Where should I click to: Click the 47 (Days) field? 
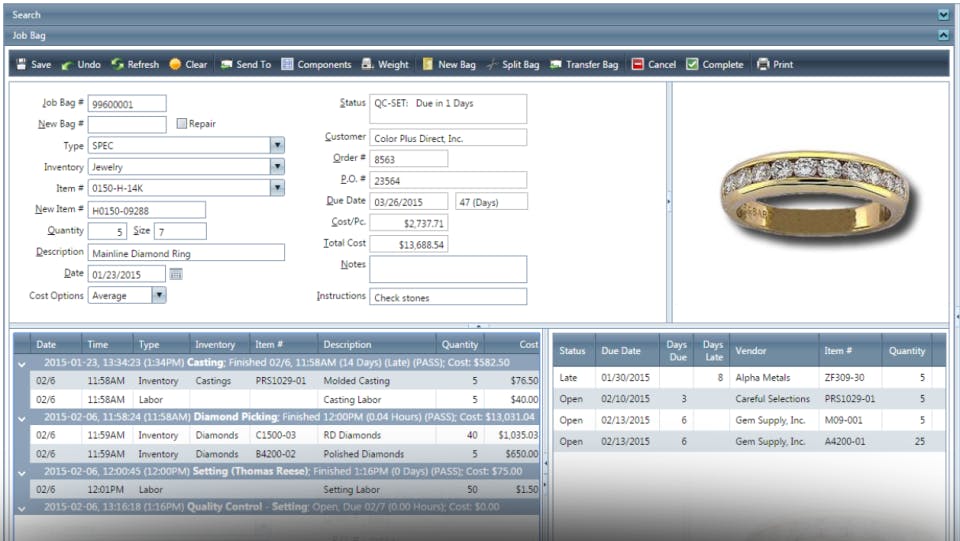point(491,201)
